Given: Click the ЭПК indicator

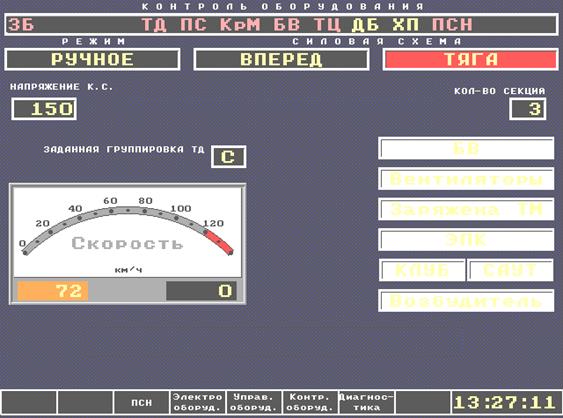Looking at the screenshot, I should click(466, 240).
